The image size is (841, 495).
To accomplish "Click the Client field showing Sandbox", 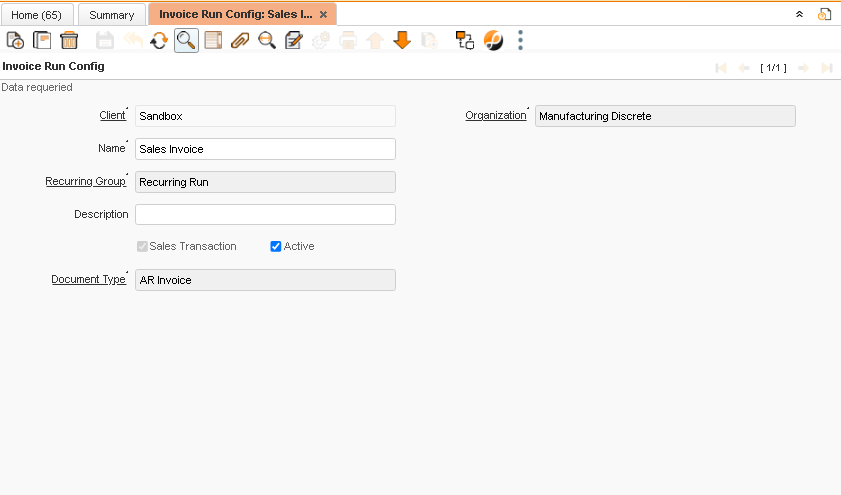I will pyautogui.click(x=265, y=116).
